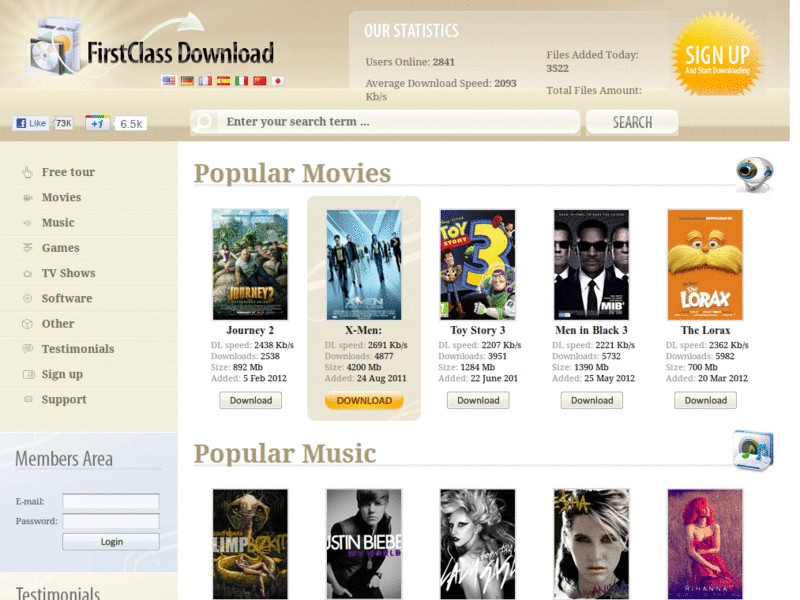Open the Toy Story 3 poster
This screenshot has width=800, height=600.
pyautogui.click(x=478, y=264)
